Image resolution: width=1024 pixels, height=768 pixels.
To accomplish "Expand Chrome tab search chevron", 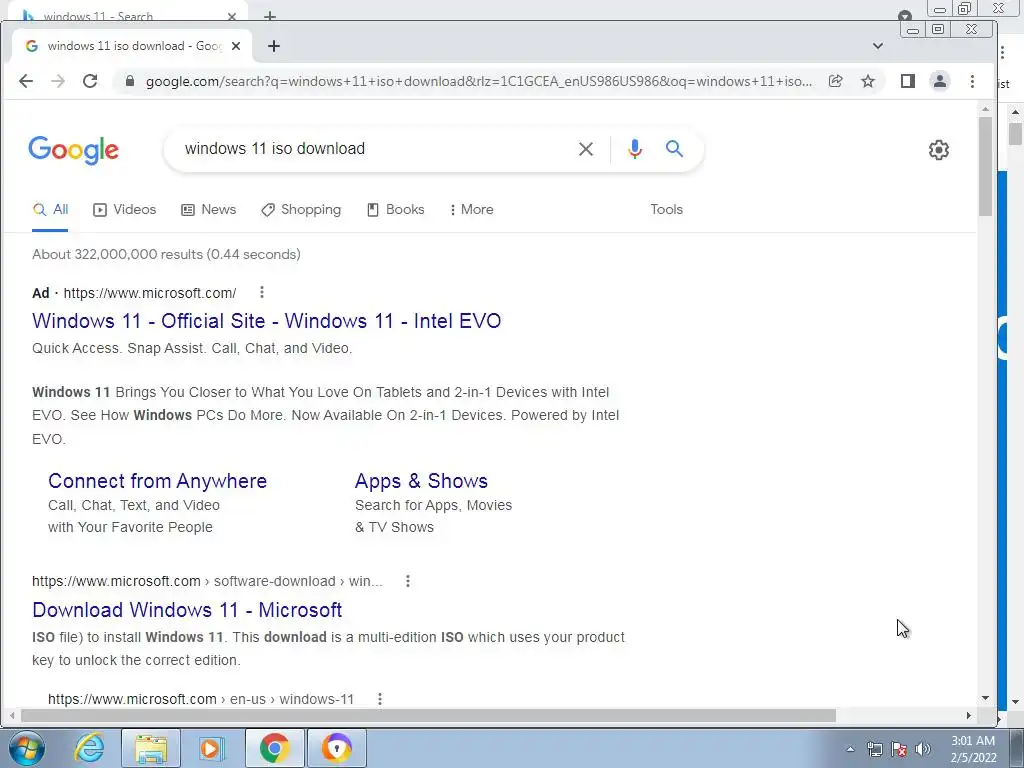I will (x=877, y=46).
